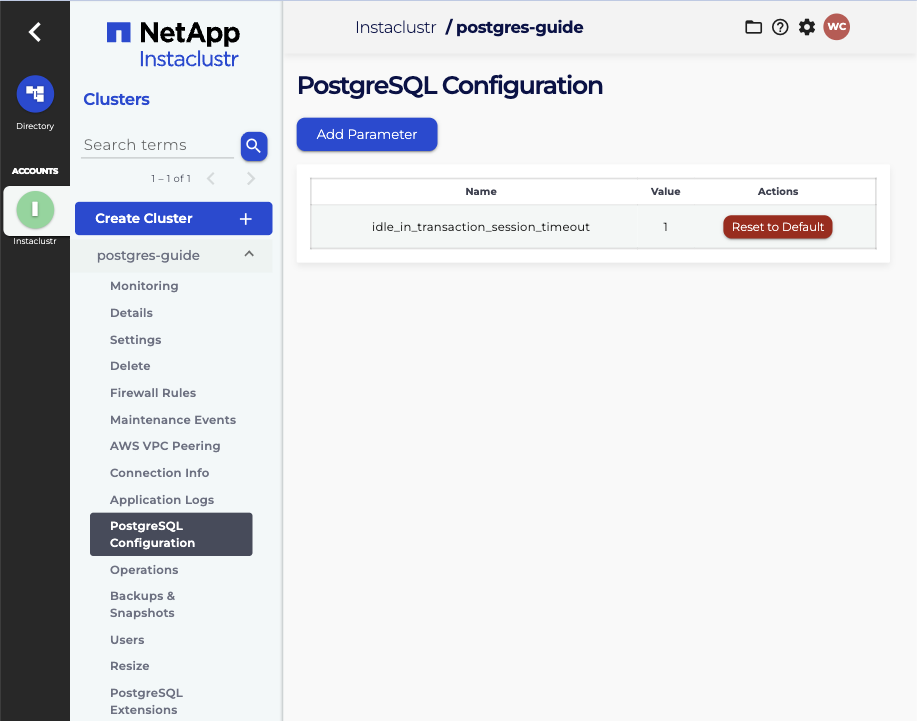Click the Create Cluster button
This screenshot has width=917, height=721.
[x=173, y=218]
